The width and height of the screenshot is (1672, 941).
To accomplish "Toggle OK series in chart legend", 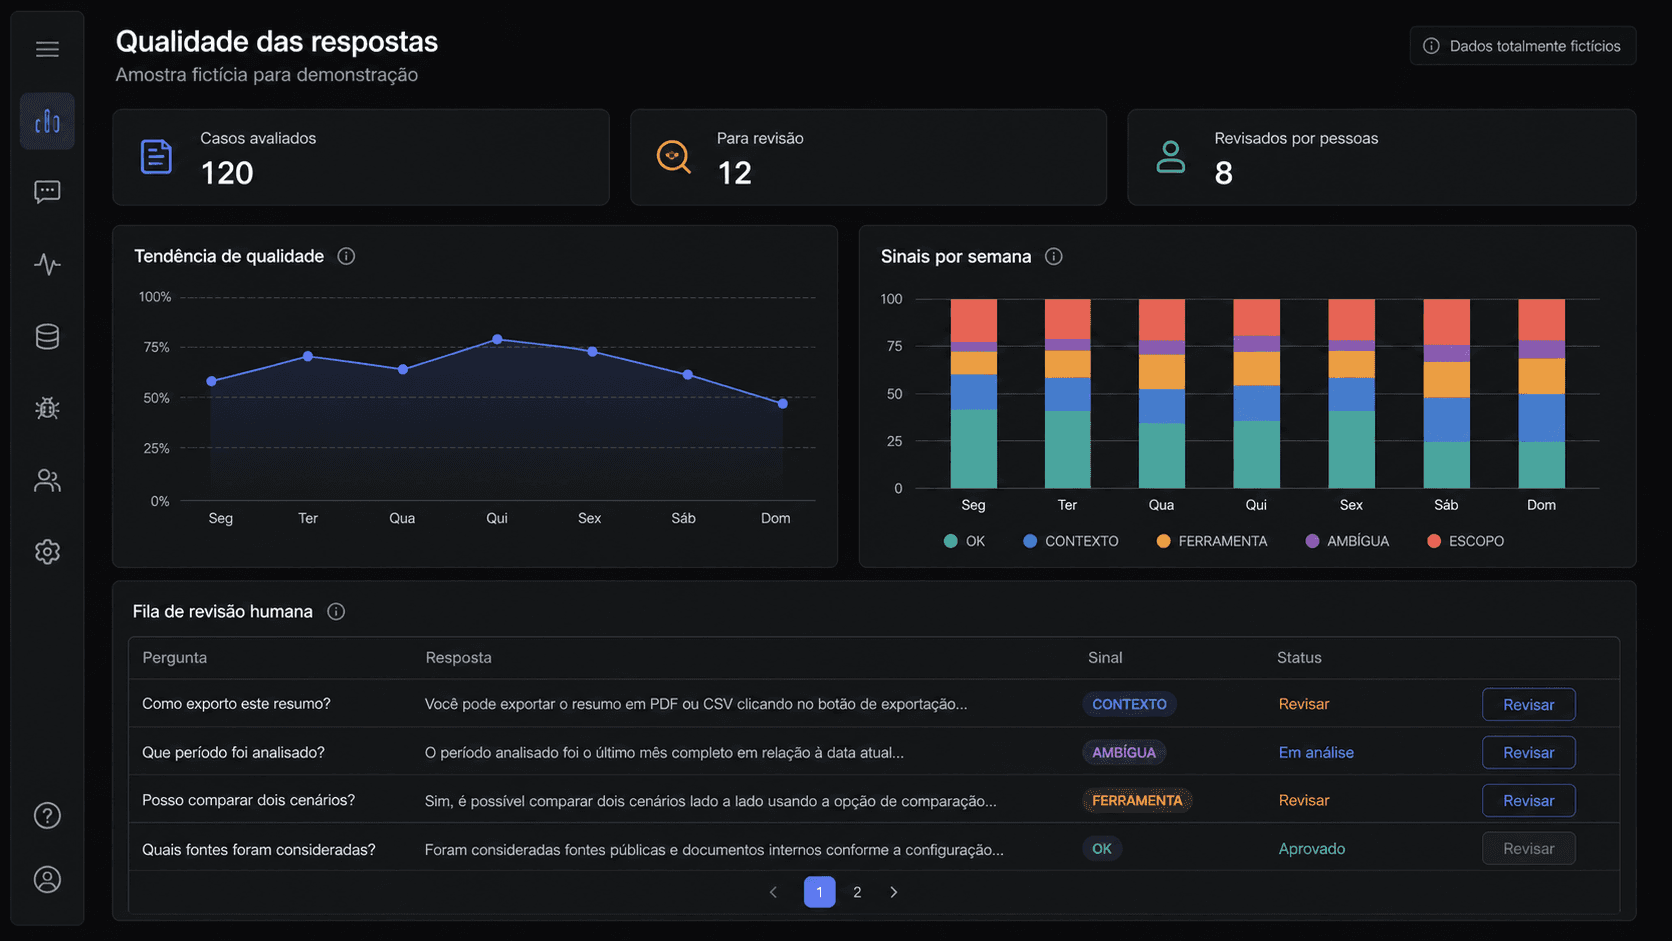I will 965,541.
